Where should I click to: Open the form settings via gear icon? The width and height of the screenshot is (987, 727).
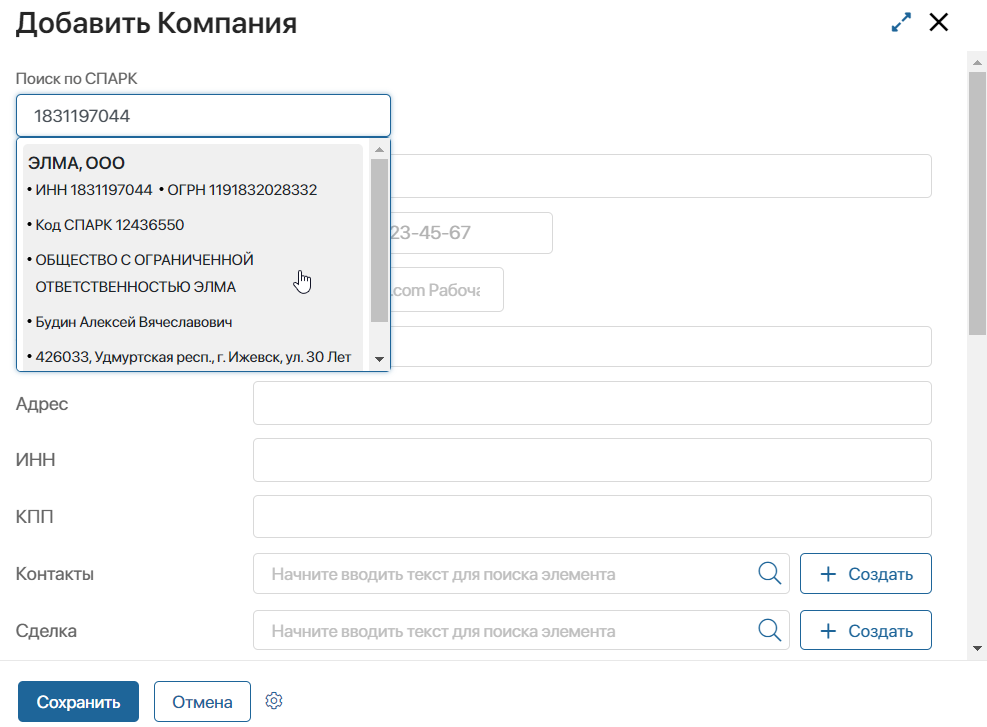tap(273, 700)
